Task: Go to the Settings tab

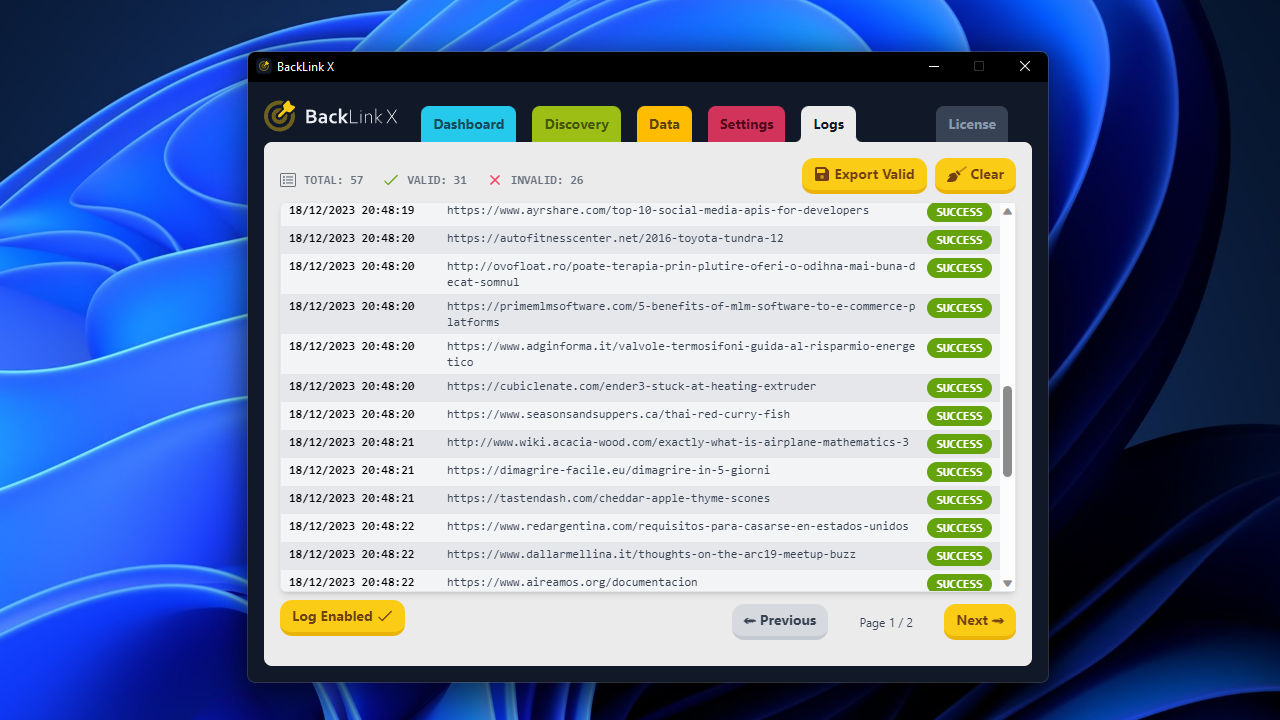Action: pos(746,125)
